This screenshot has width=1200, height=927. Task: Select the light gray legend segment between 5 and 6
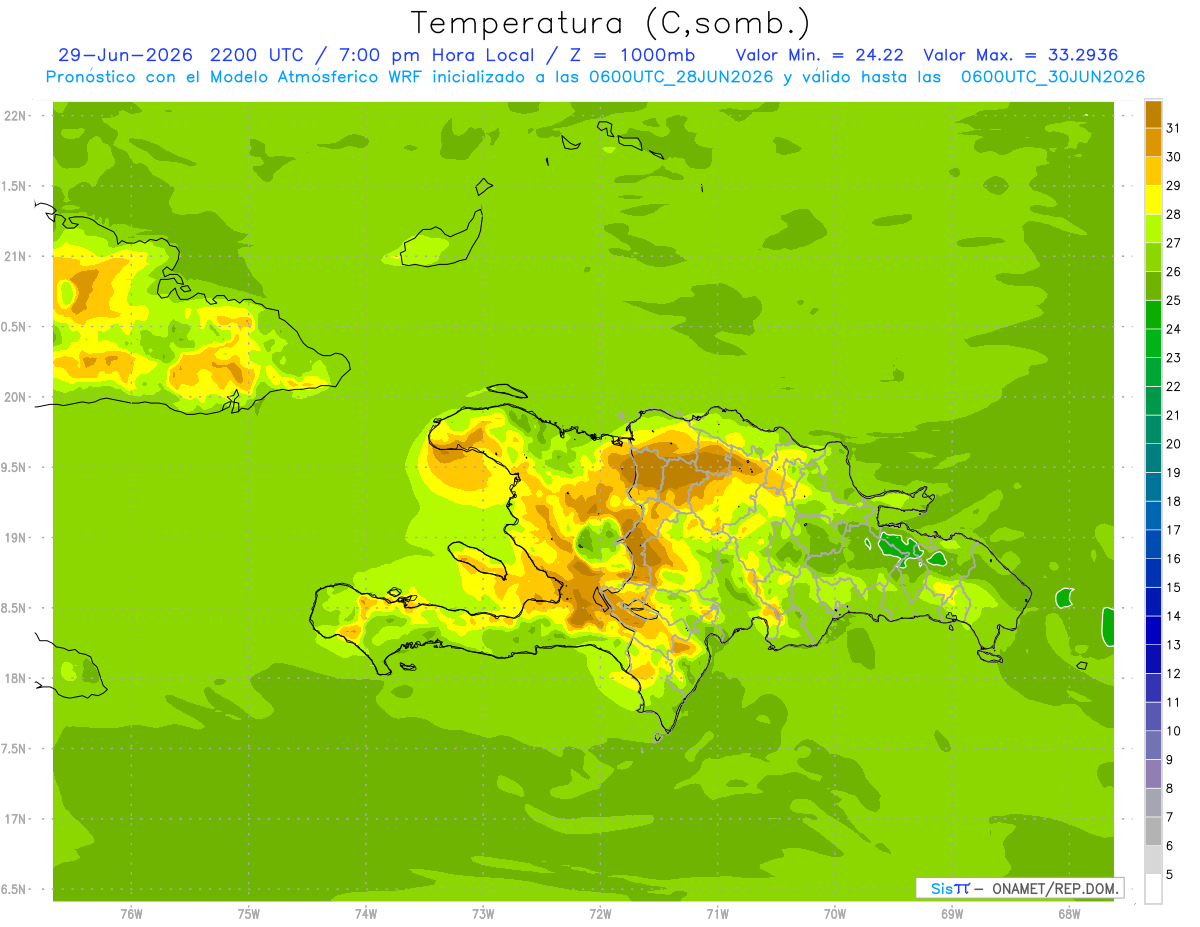click(1153, 860)
